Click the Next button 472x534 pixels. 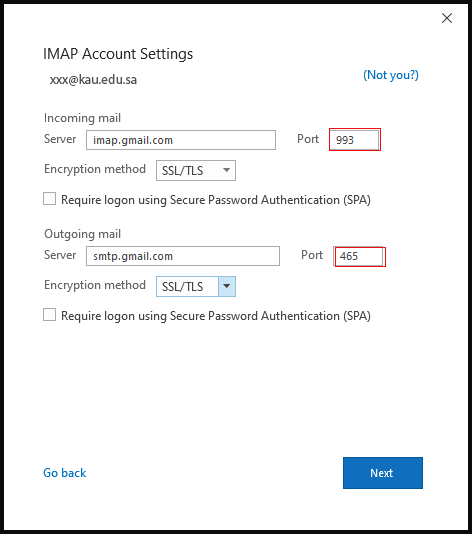(383, 473)
